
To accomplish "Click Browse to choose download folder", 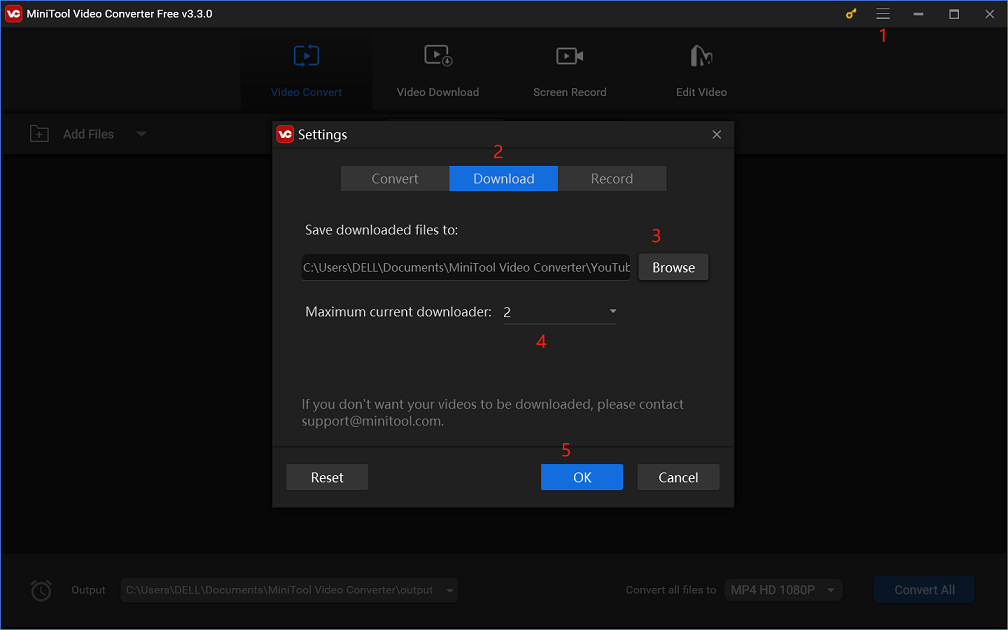I will point(673,267).
